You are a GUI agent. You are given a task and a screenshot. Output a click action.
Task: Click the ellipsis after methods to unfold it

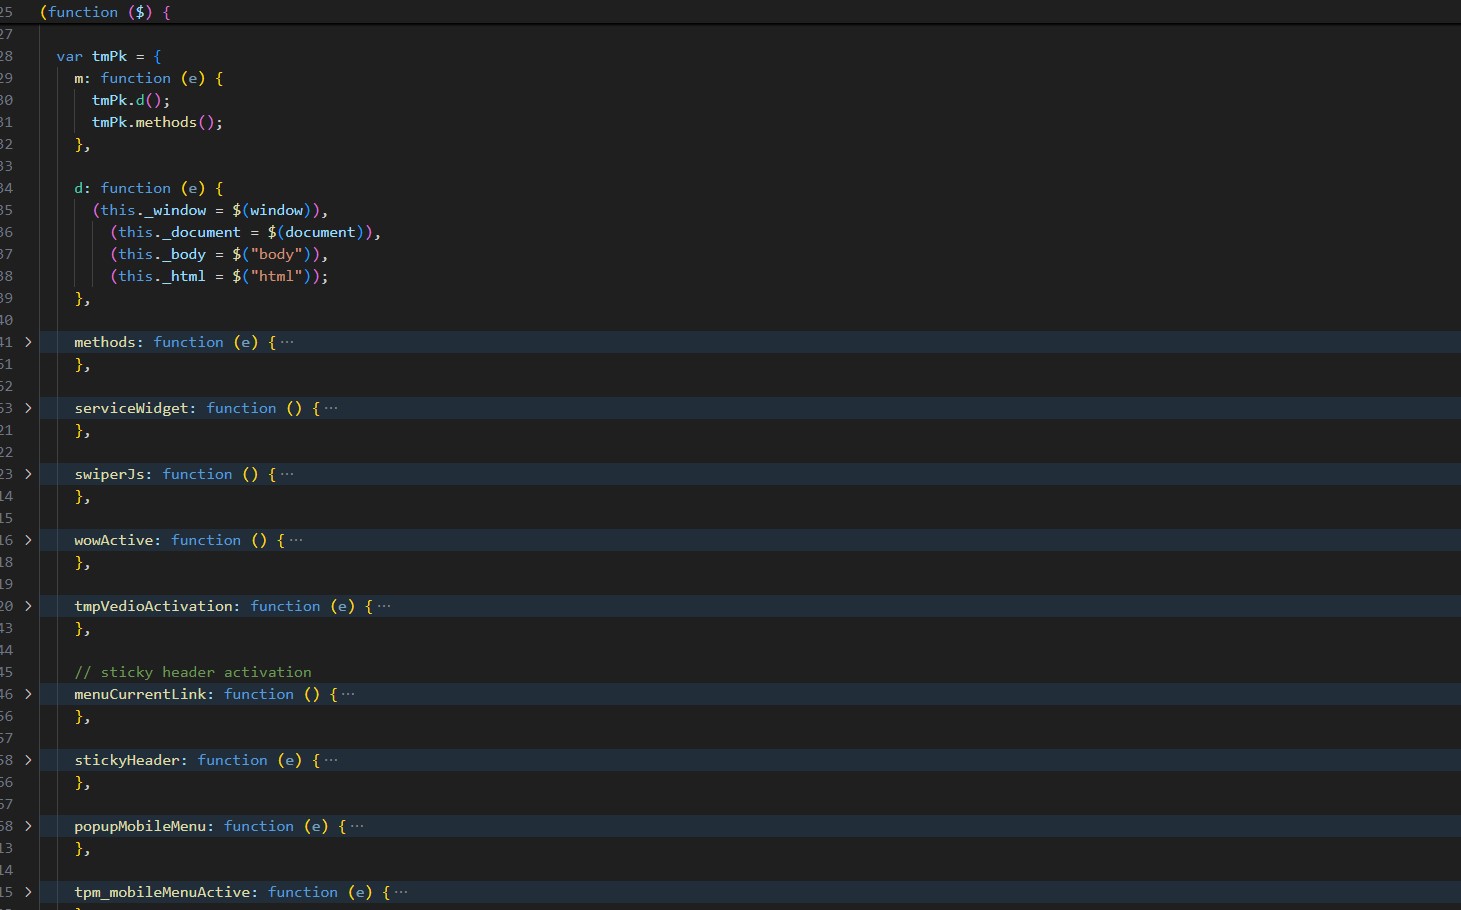pyautogui.click(x=289, y=342)
